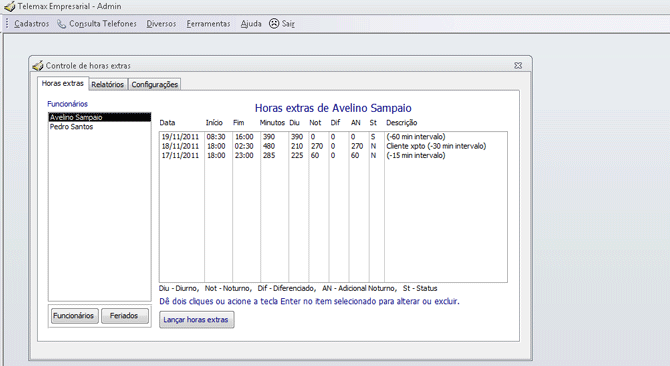Viewport: 670px width, 366px height.
Task: Open the Cadastros menu
Action: 32,23
